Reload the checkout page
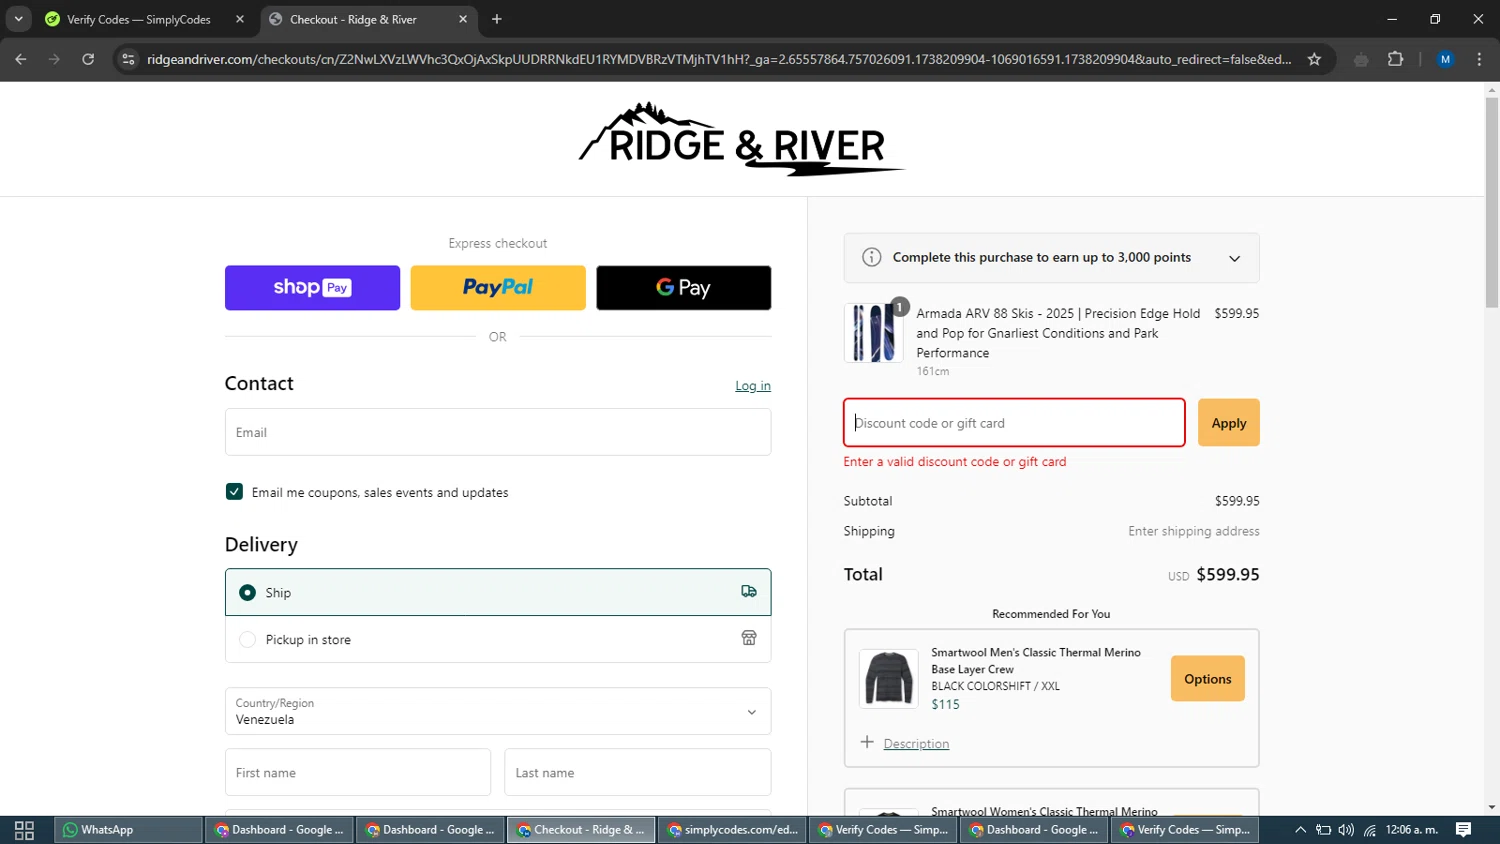Viewport: 1500px width, 844px height. coord(88,59)
